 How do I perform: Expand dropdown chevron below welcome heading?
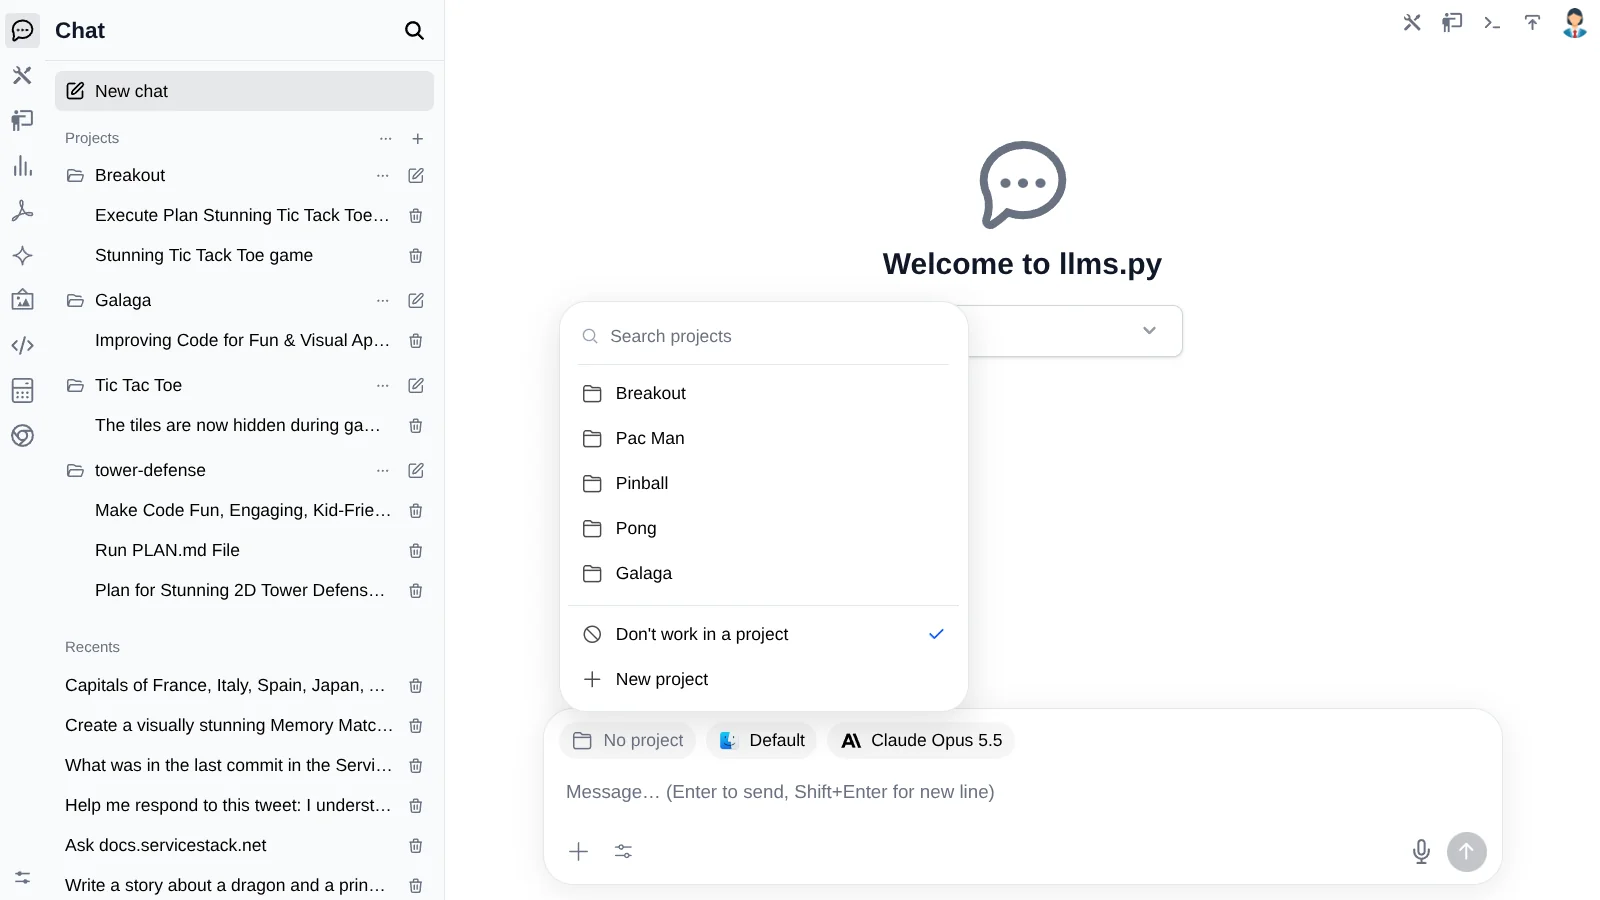click(x=1149, y=331)
